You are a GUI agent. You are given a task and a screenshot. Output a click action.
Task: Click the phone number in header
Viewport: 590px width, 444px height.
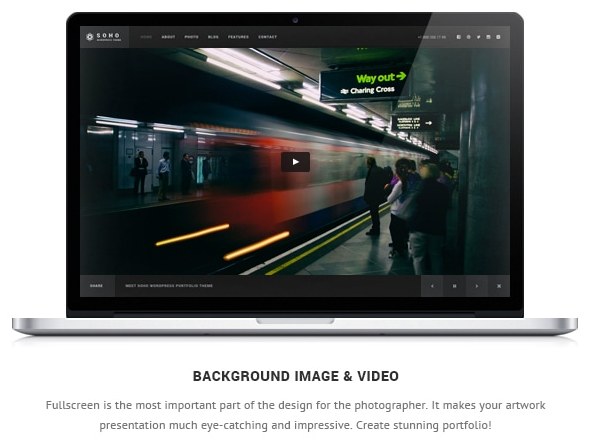pos(432,37)
